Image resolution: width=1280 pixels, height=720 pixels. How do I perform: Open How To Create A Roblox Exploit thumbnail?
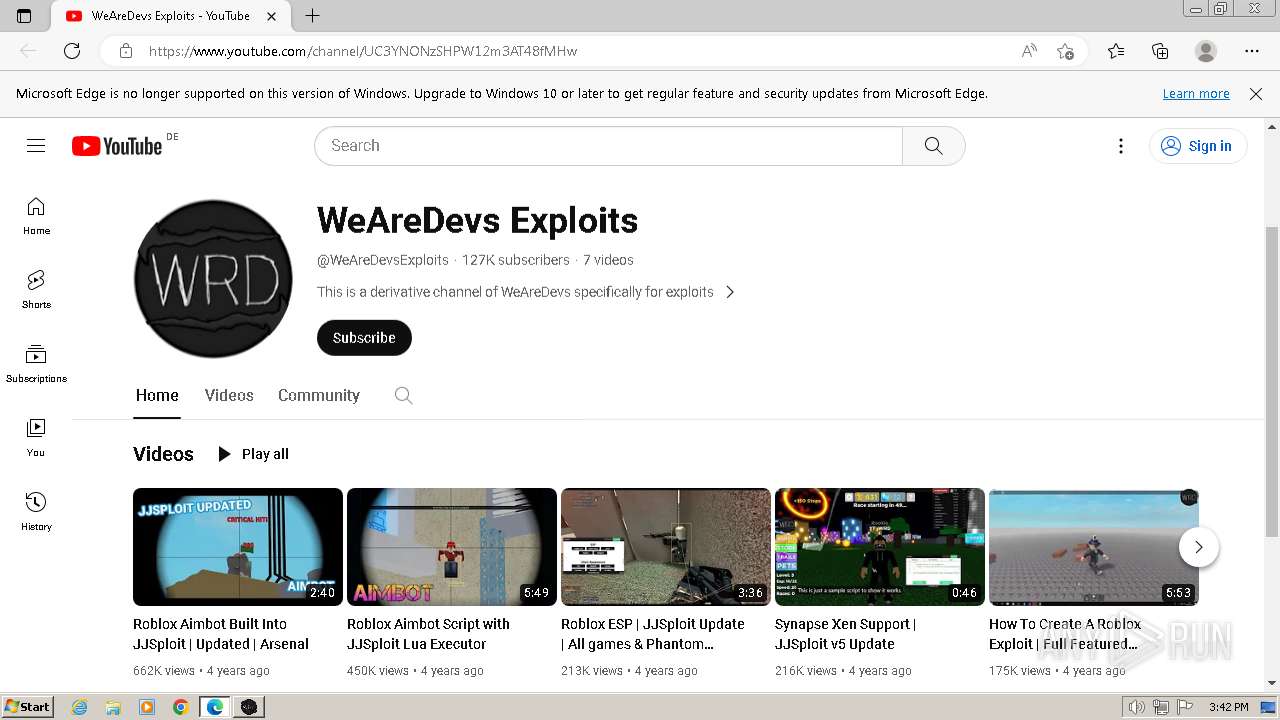1094,547
